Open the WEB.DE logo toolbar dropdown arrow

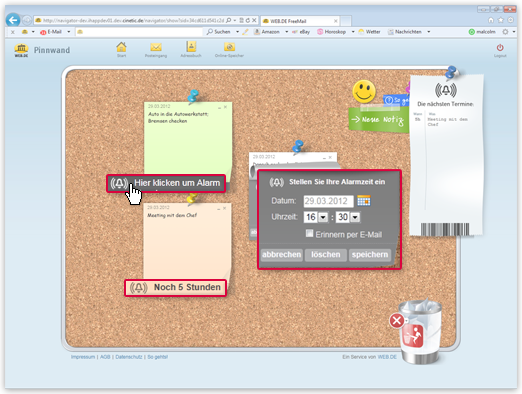click(x=33, y=32)
